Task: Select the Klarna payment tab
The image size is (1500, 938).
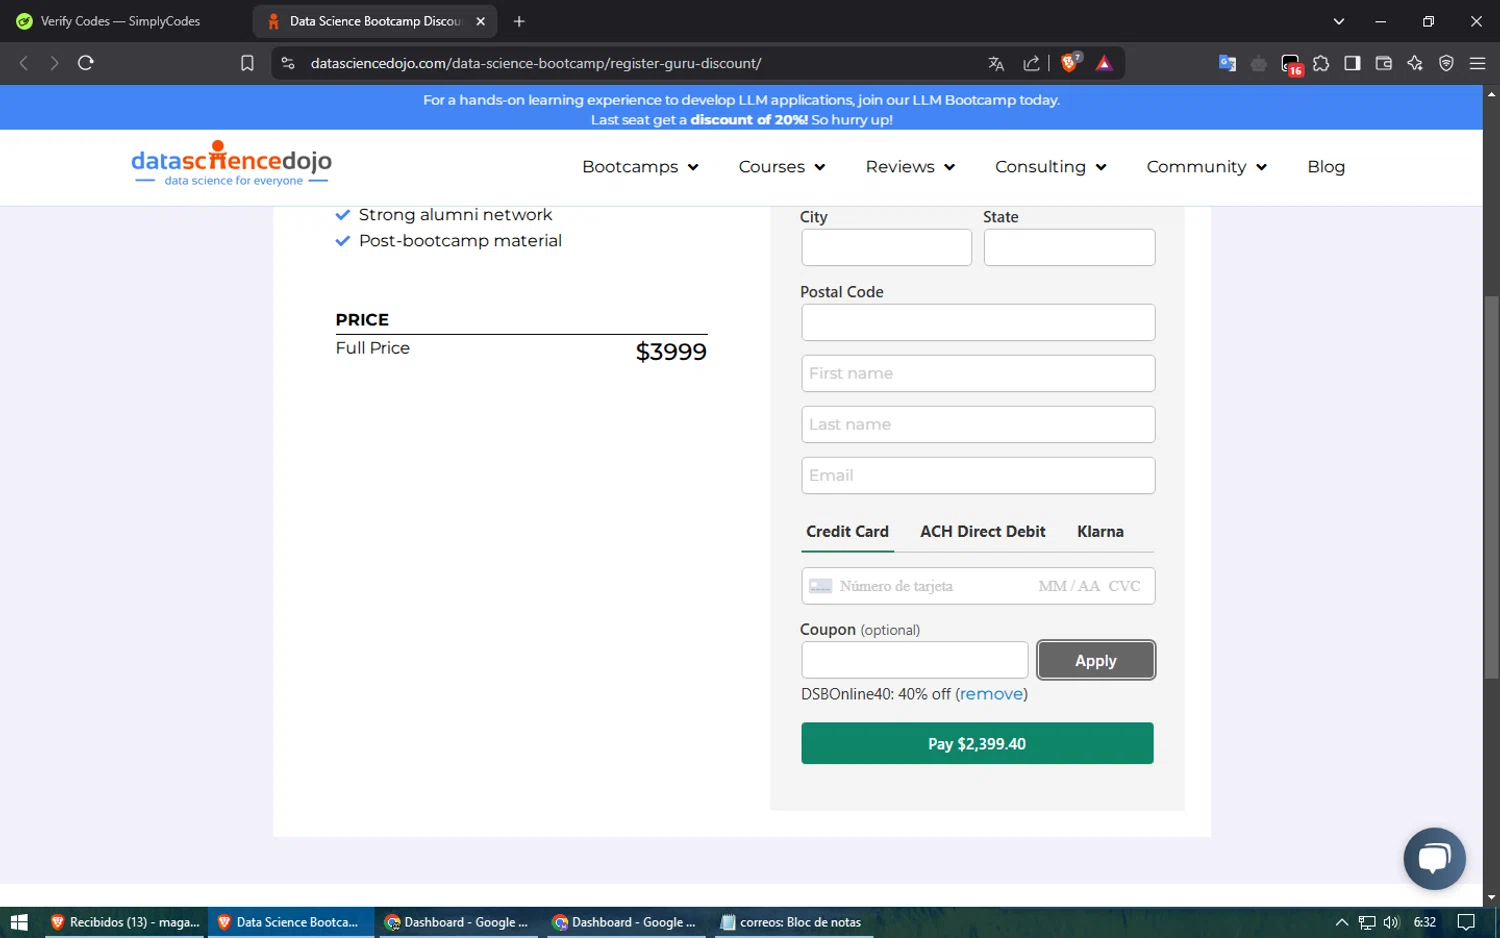Action: click(1100, 532)
